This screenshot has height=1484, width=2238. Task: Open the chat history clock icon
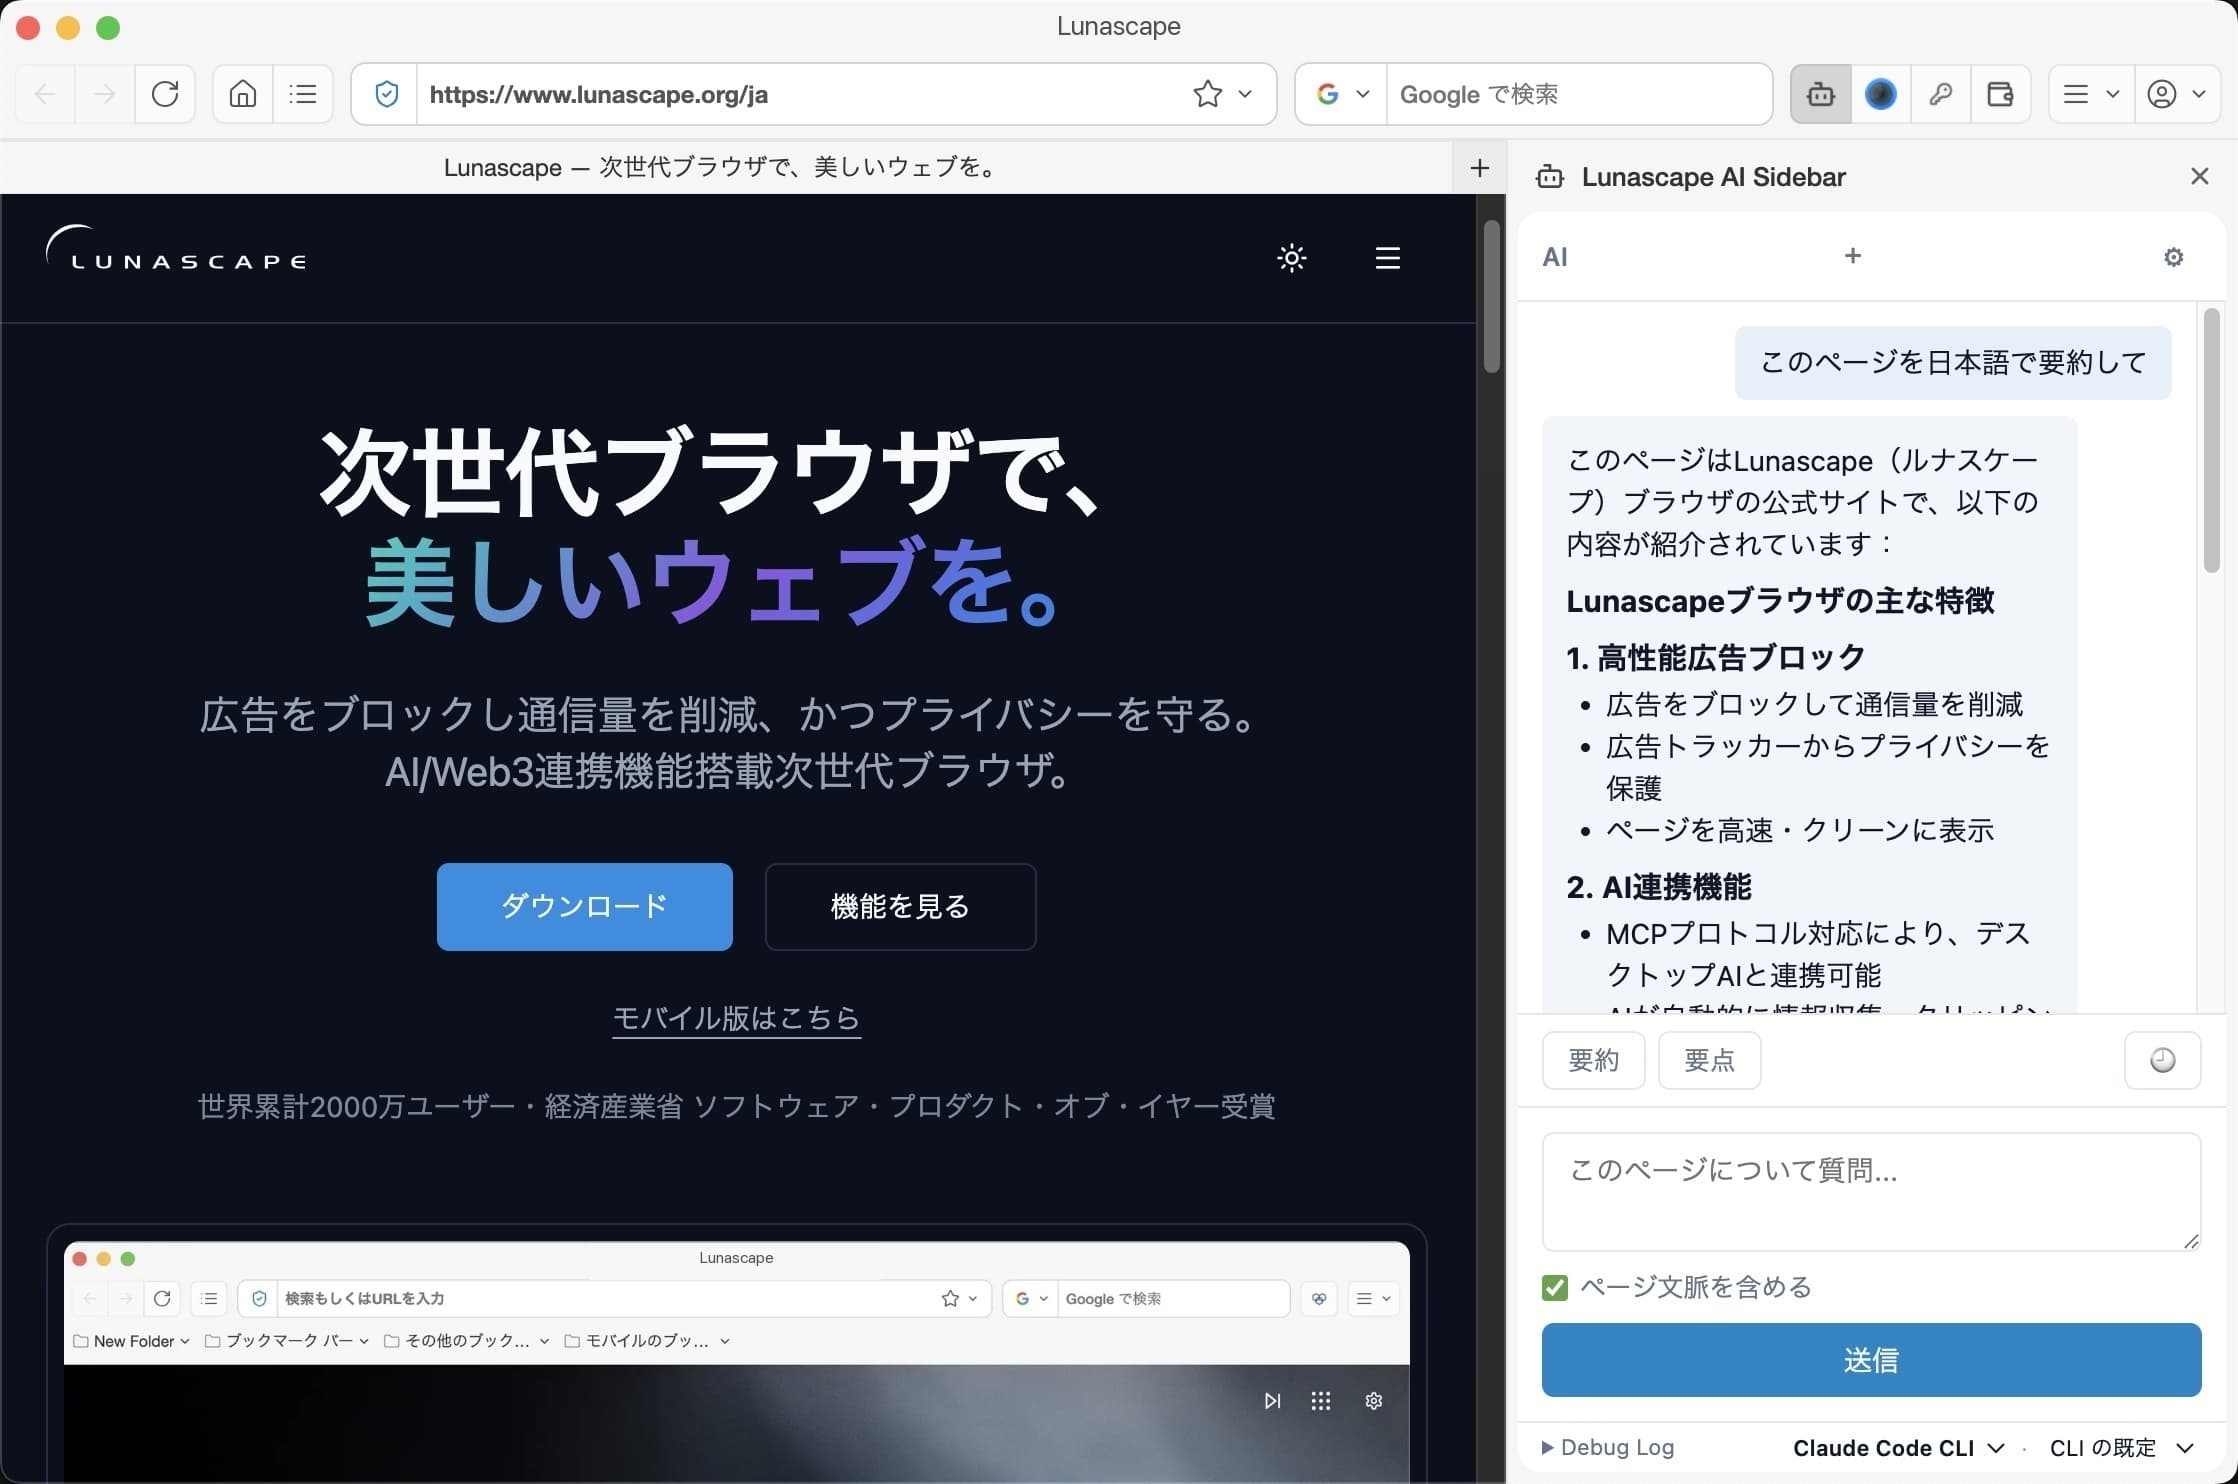2162,1060
